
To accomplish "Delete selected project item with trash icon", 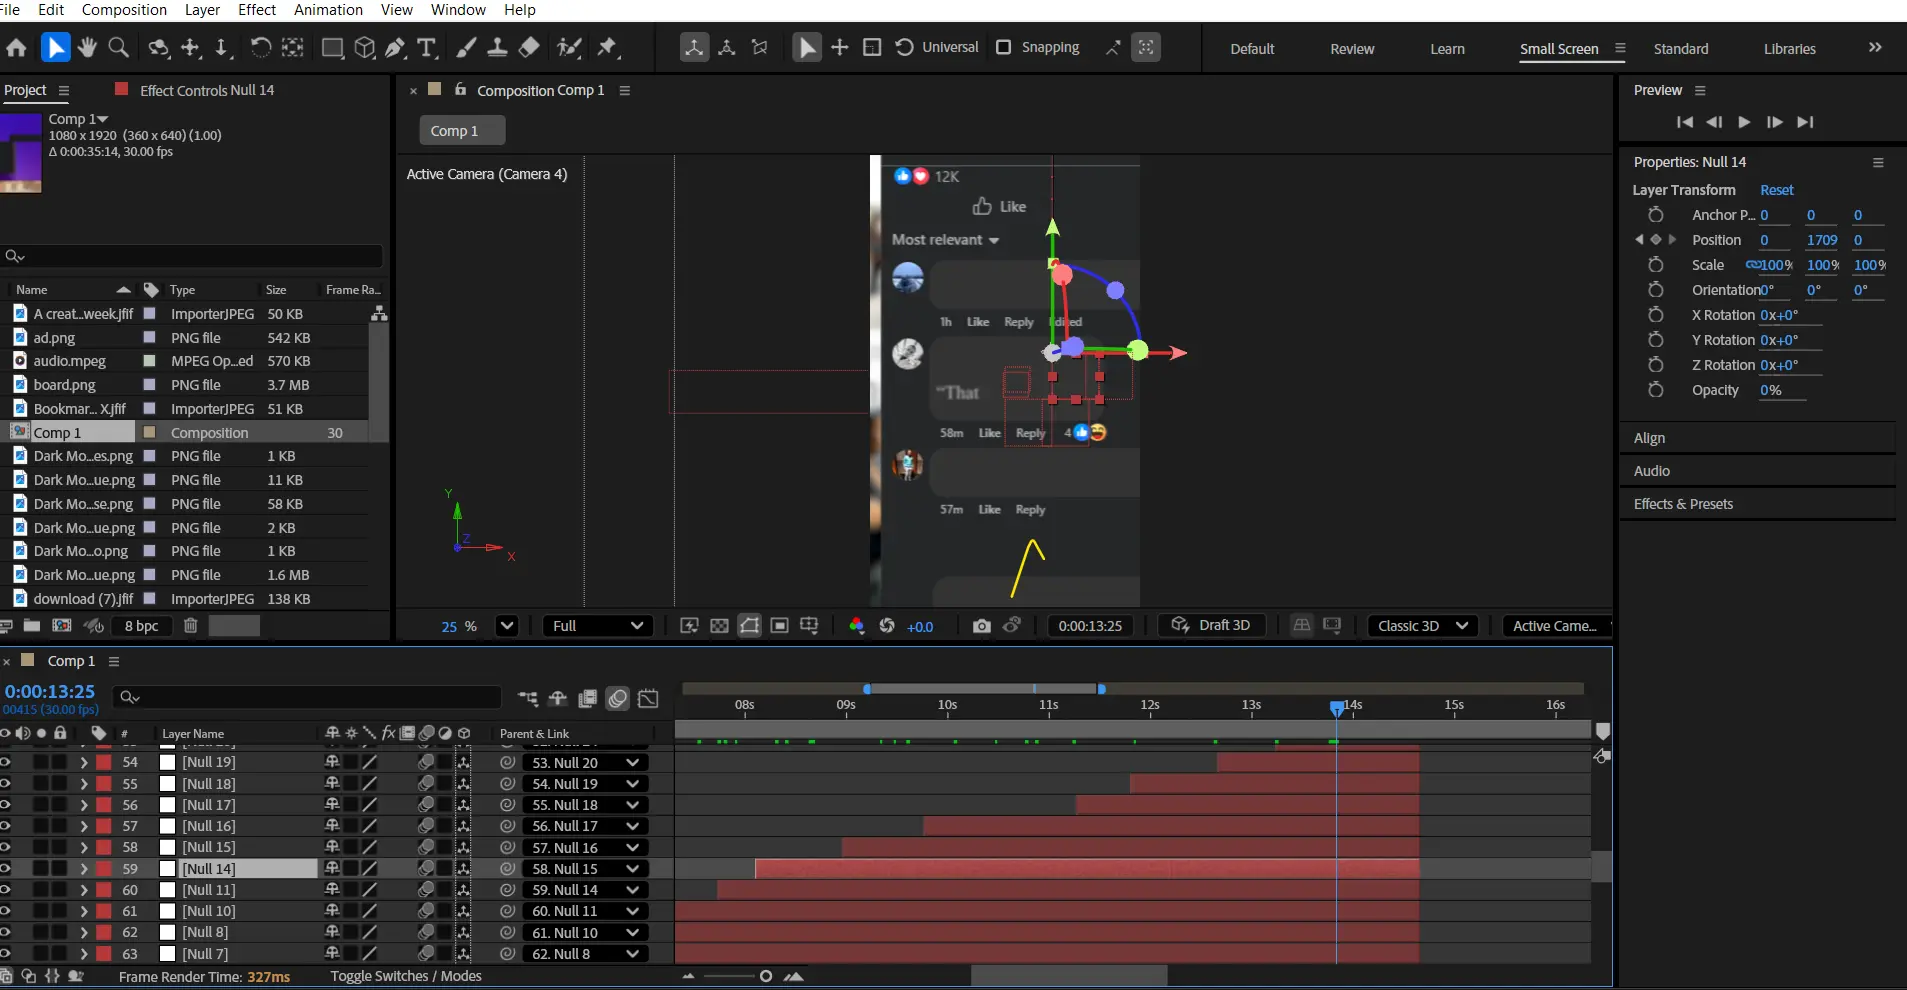I will point(190,626).
